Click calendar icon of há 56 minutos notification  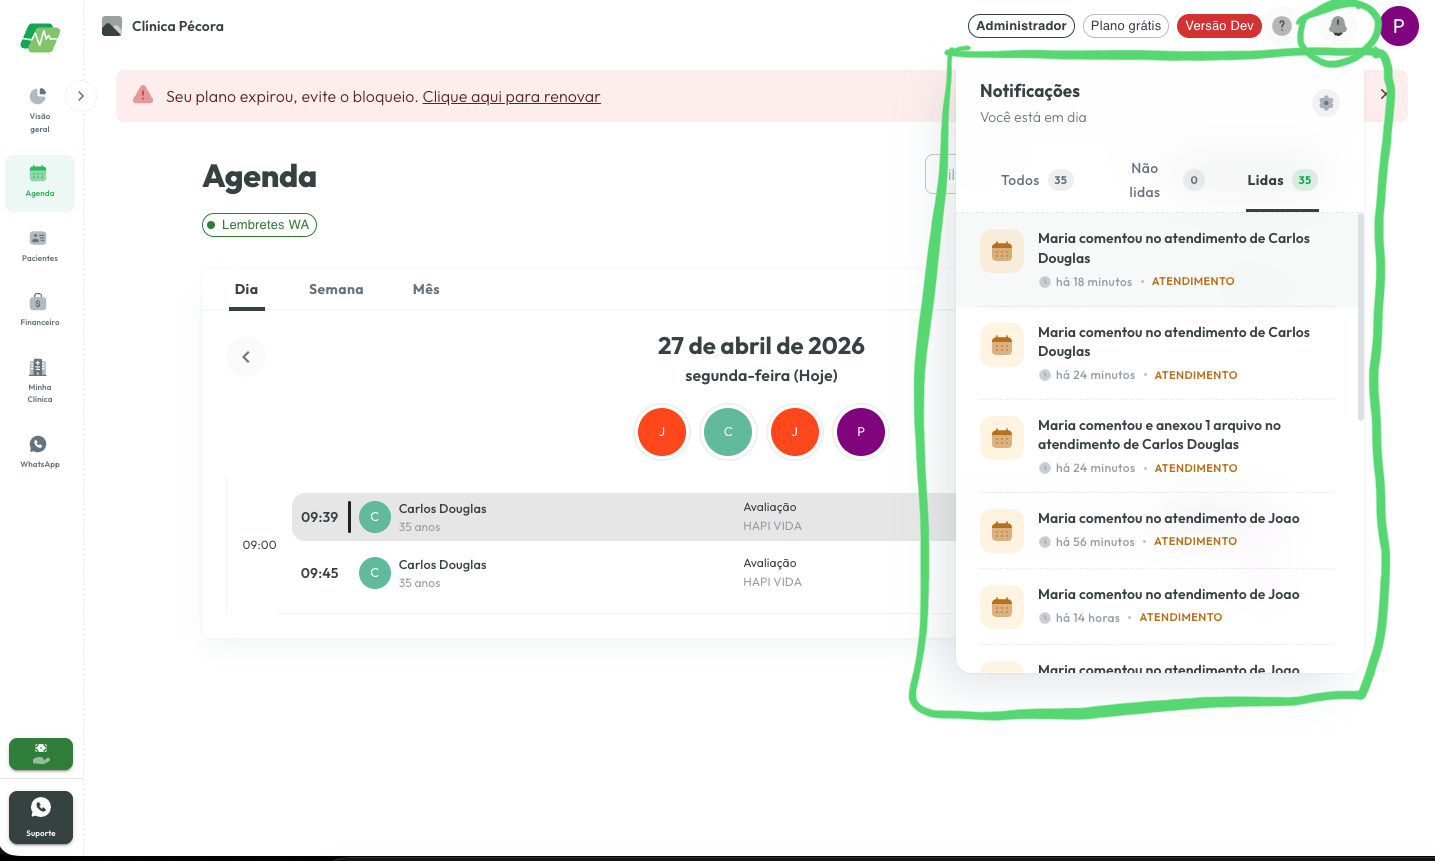pos(1002,531)
